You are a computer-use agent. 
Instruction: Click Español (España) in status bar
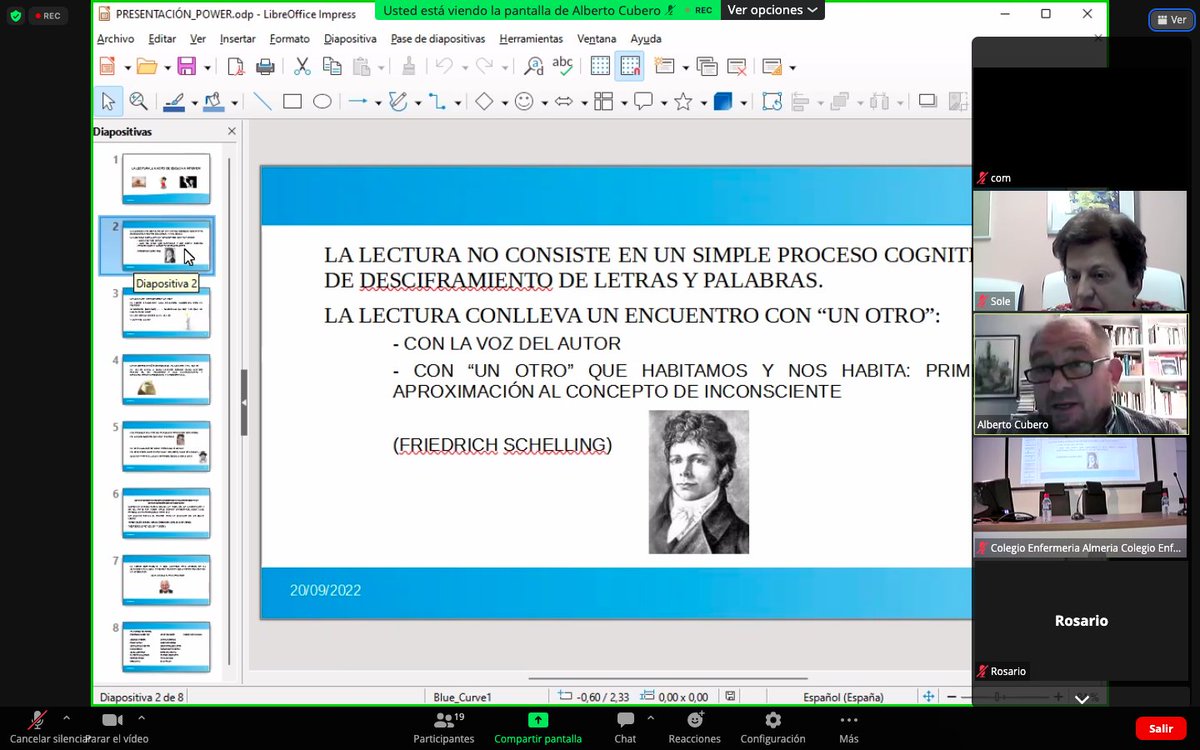click(x=843, y=697)
